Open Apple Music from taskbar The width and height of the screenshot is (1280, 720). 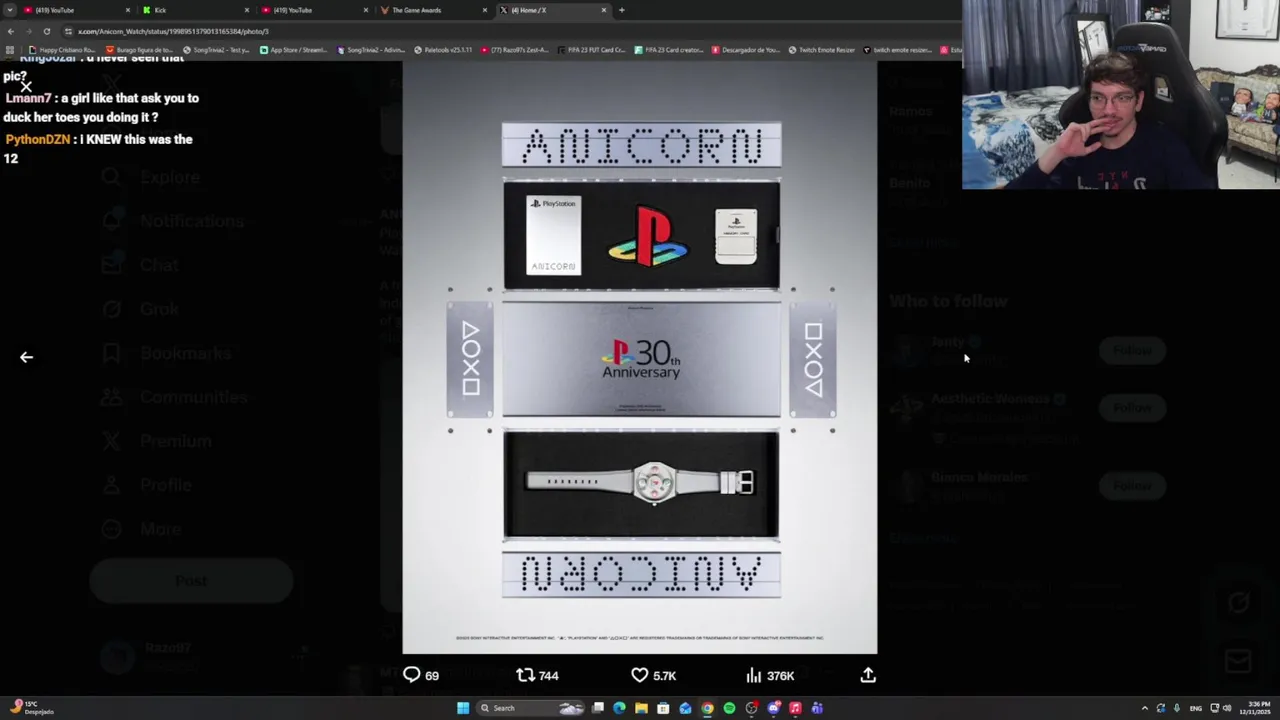click(795, 708)
